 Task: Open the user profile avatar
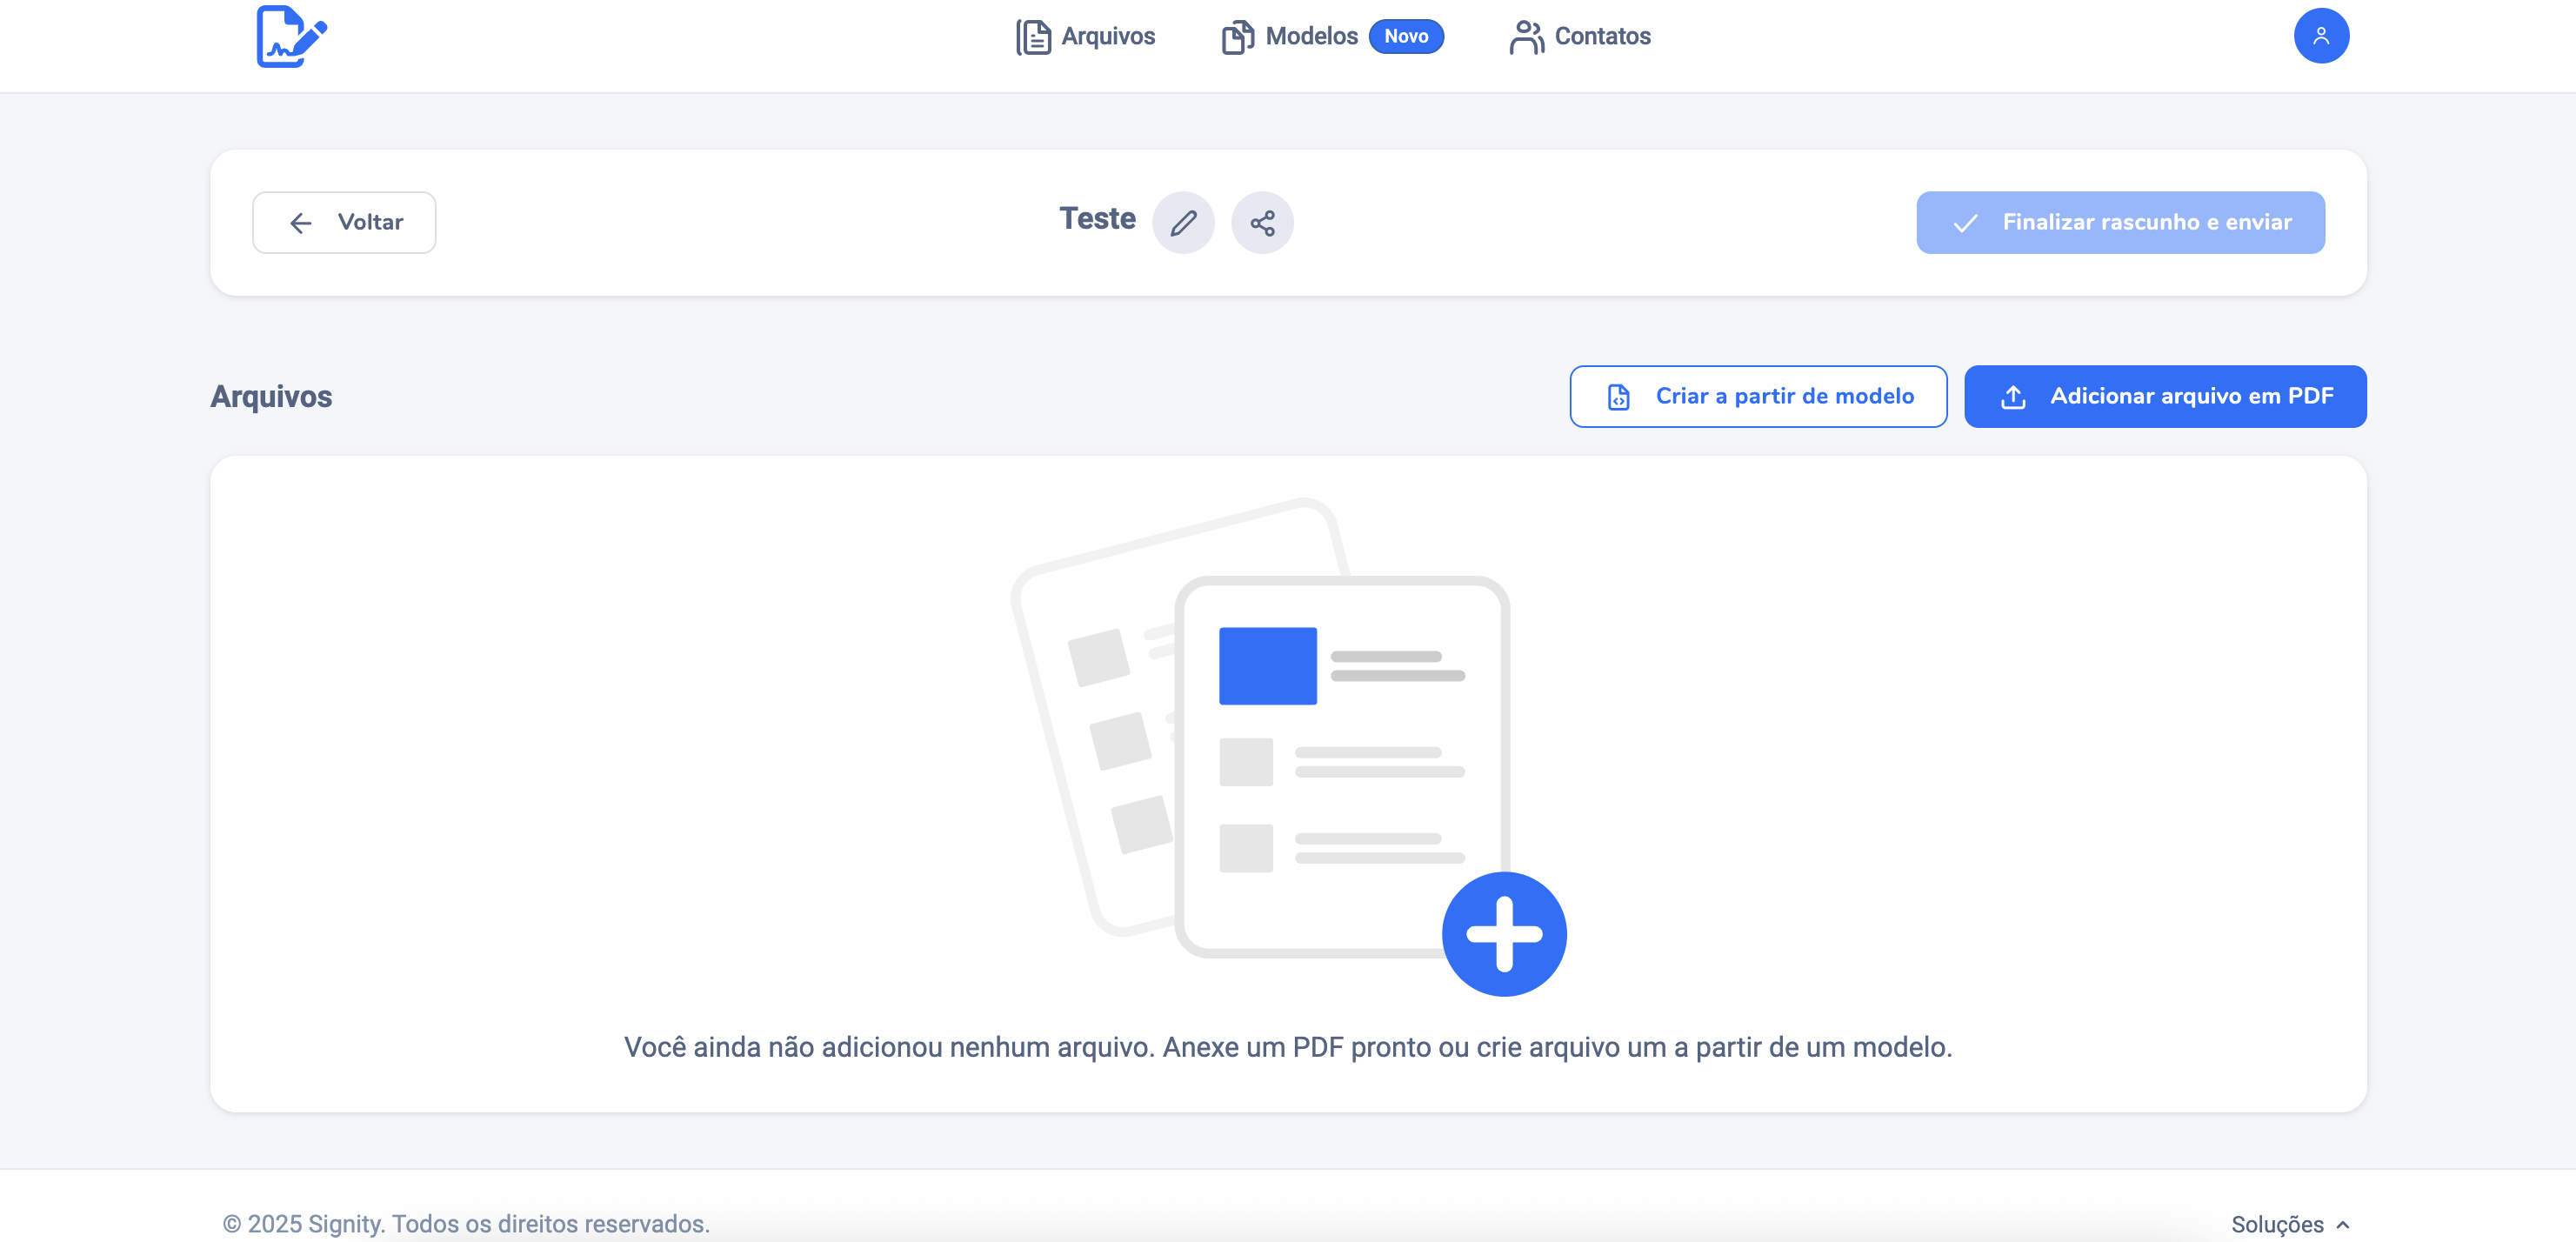click(2320, 36)
